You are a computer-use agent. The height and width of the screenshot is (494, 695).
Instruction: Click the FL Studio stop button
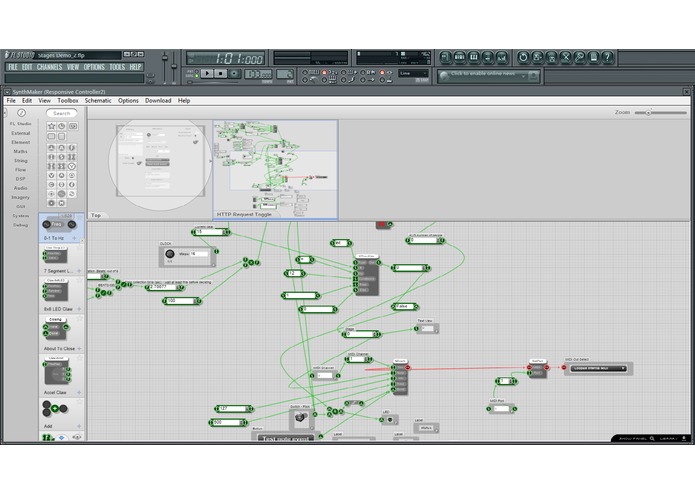220,74
